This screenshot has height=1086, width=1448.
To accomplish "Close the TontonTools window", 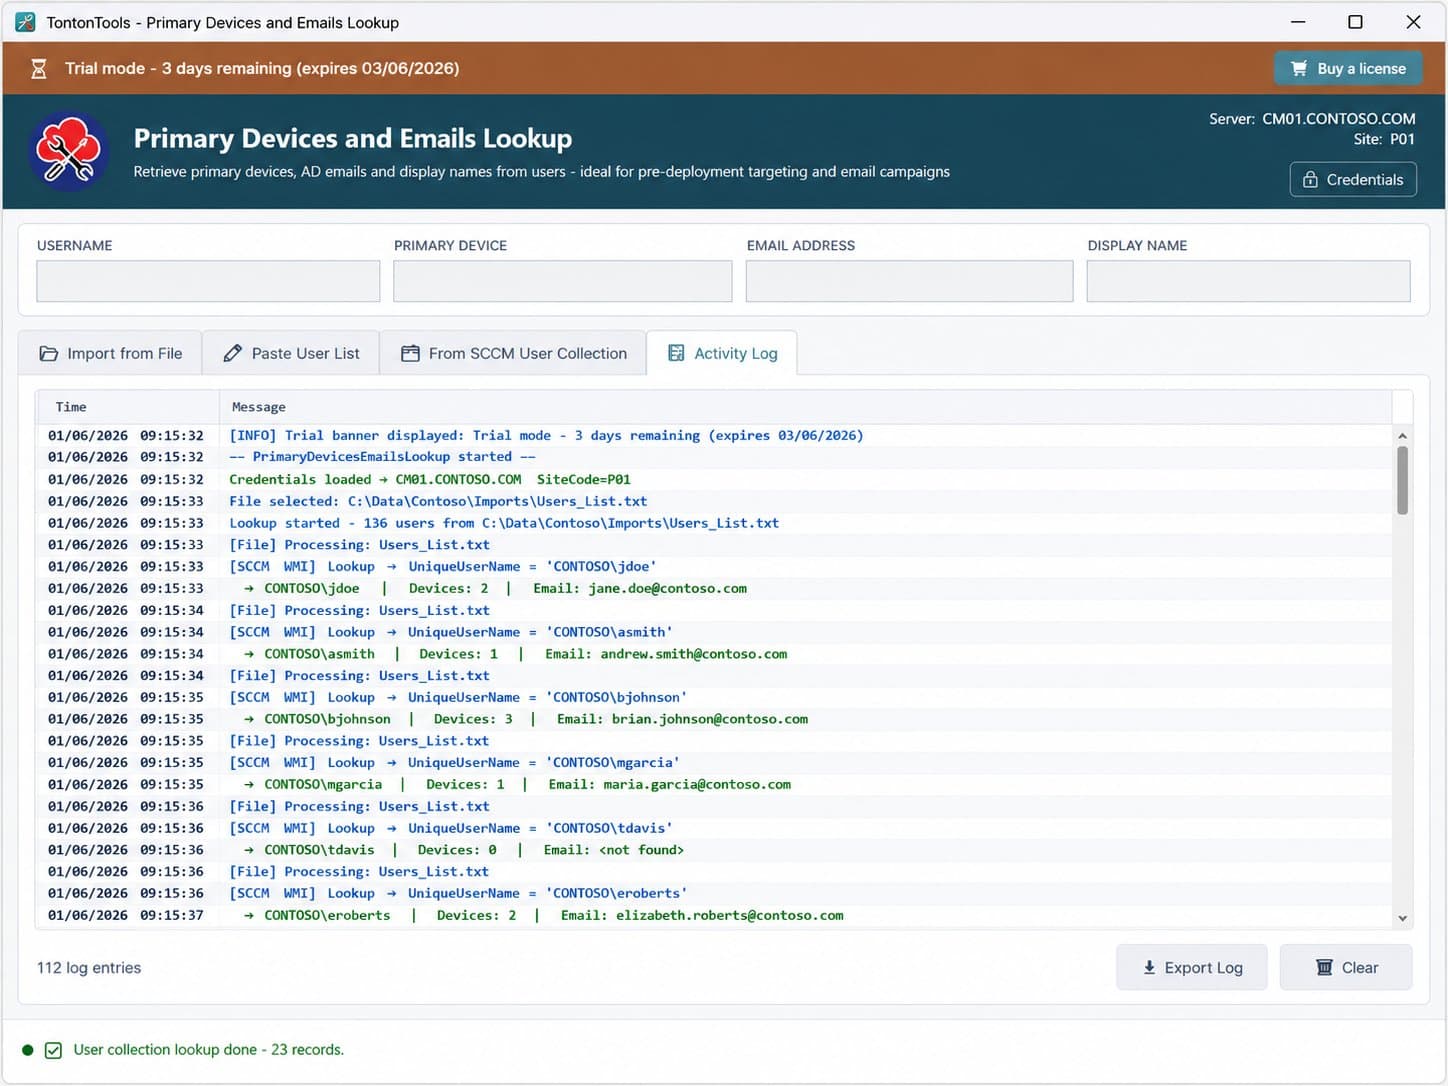I will [x=1413, y=22].
